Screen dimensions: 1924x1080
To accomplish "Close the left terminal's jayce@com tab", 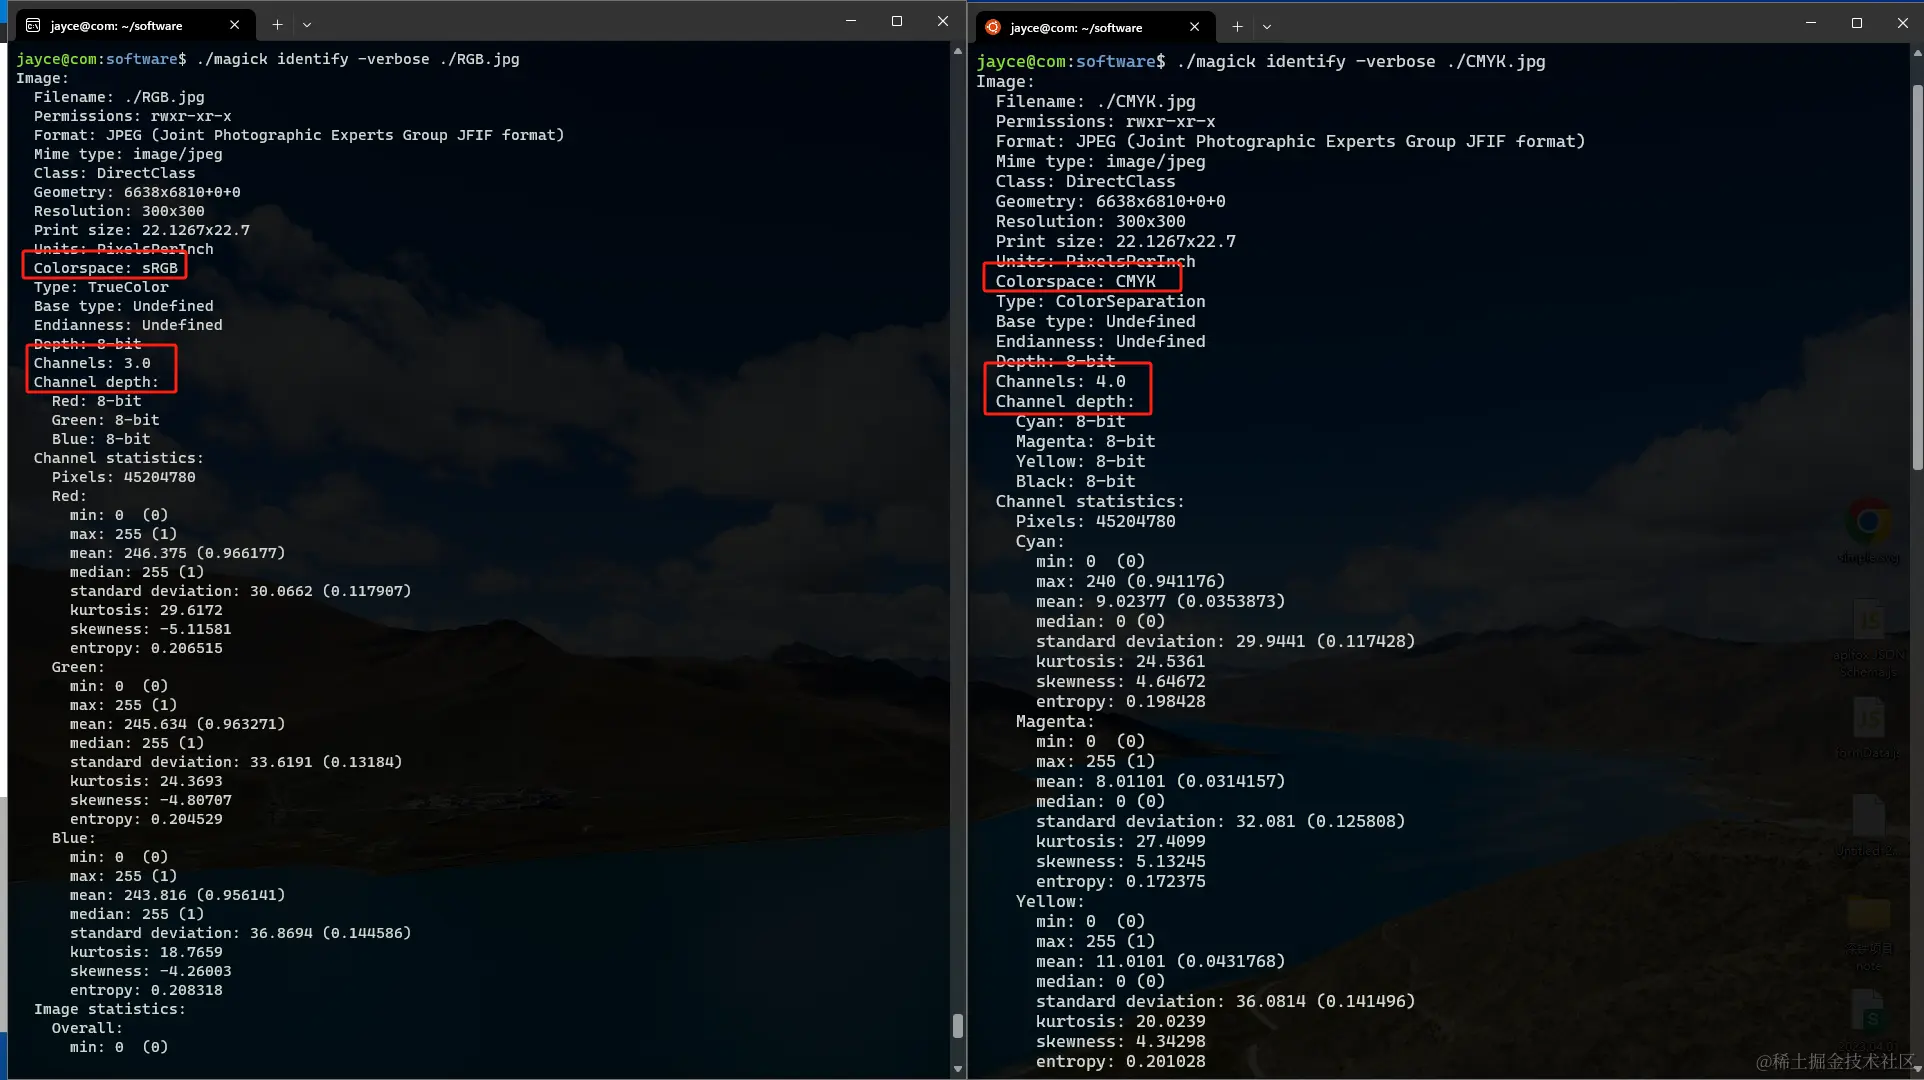I will coord(234,25).
